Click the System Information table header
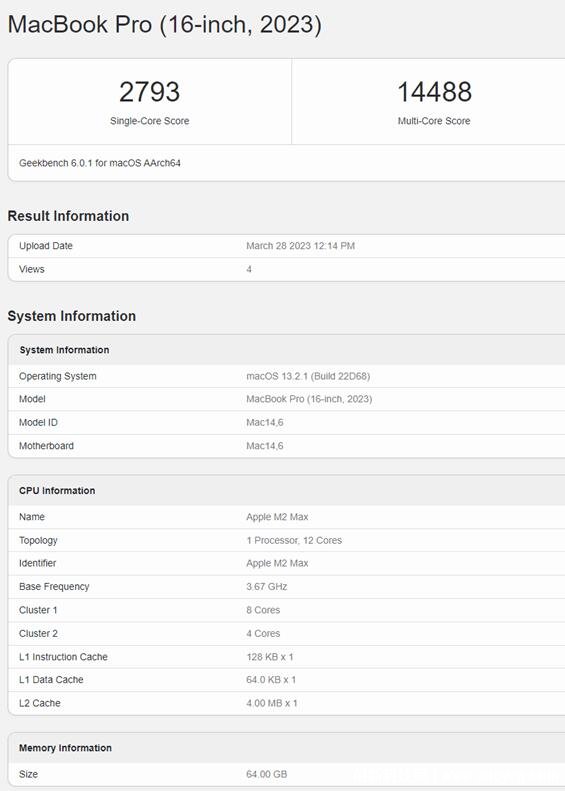Viewport: 565px width, 791px height. coord(64,350)
